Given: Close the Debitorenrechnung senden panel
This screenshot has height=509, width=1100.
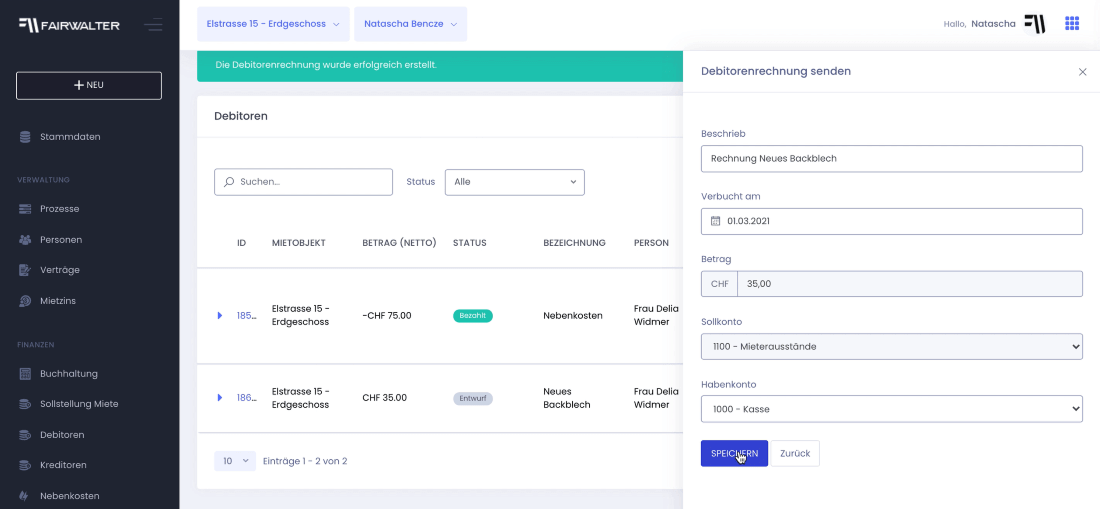Looking at the screenshot, I should tap(1082, 72).
